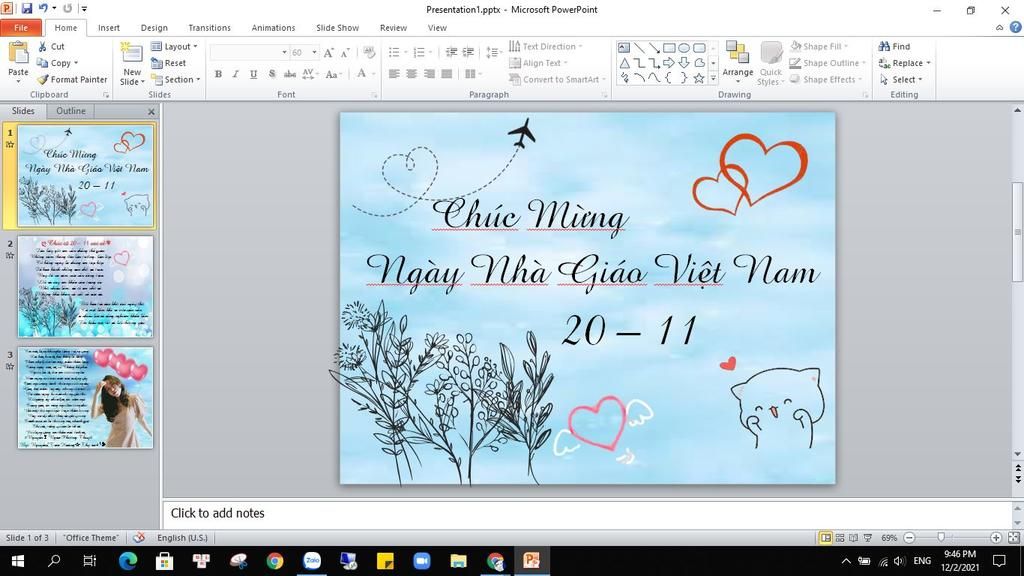Open the Arrange menu

(x=737, y=63)
